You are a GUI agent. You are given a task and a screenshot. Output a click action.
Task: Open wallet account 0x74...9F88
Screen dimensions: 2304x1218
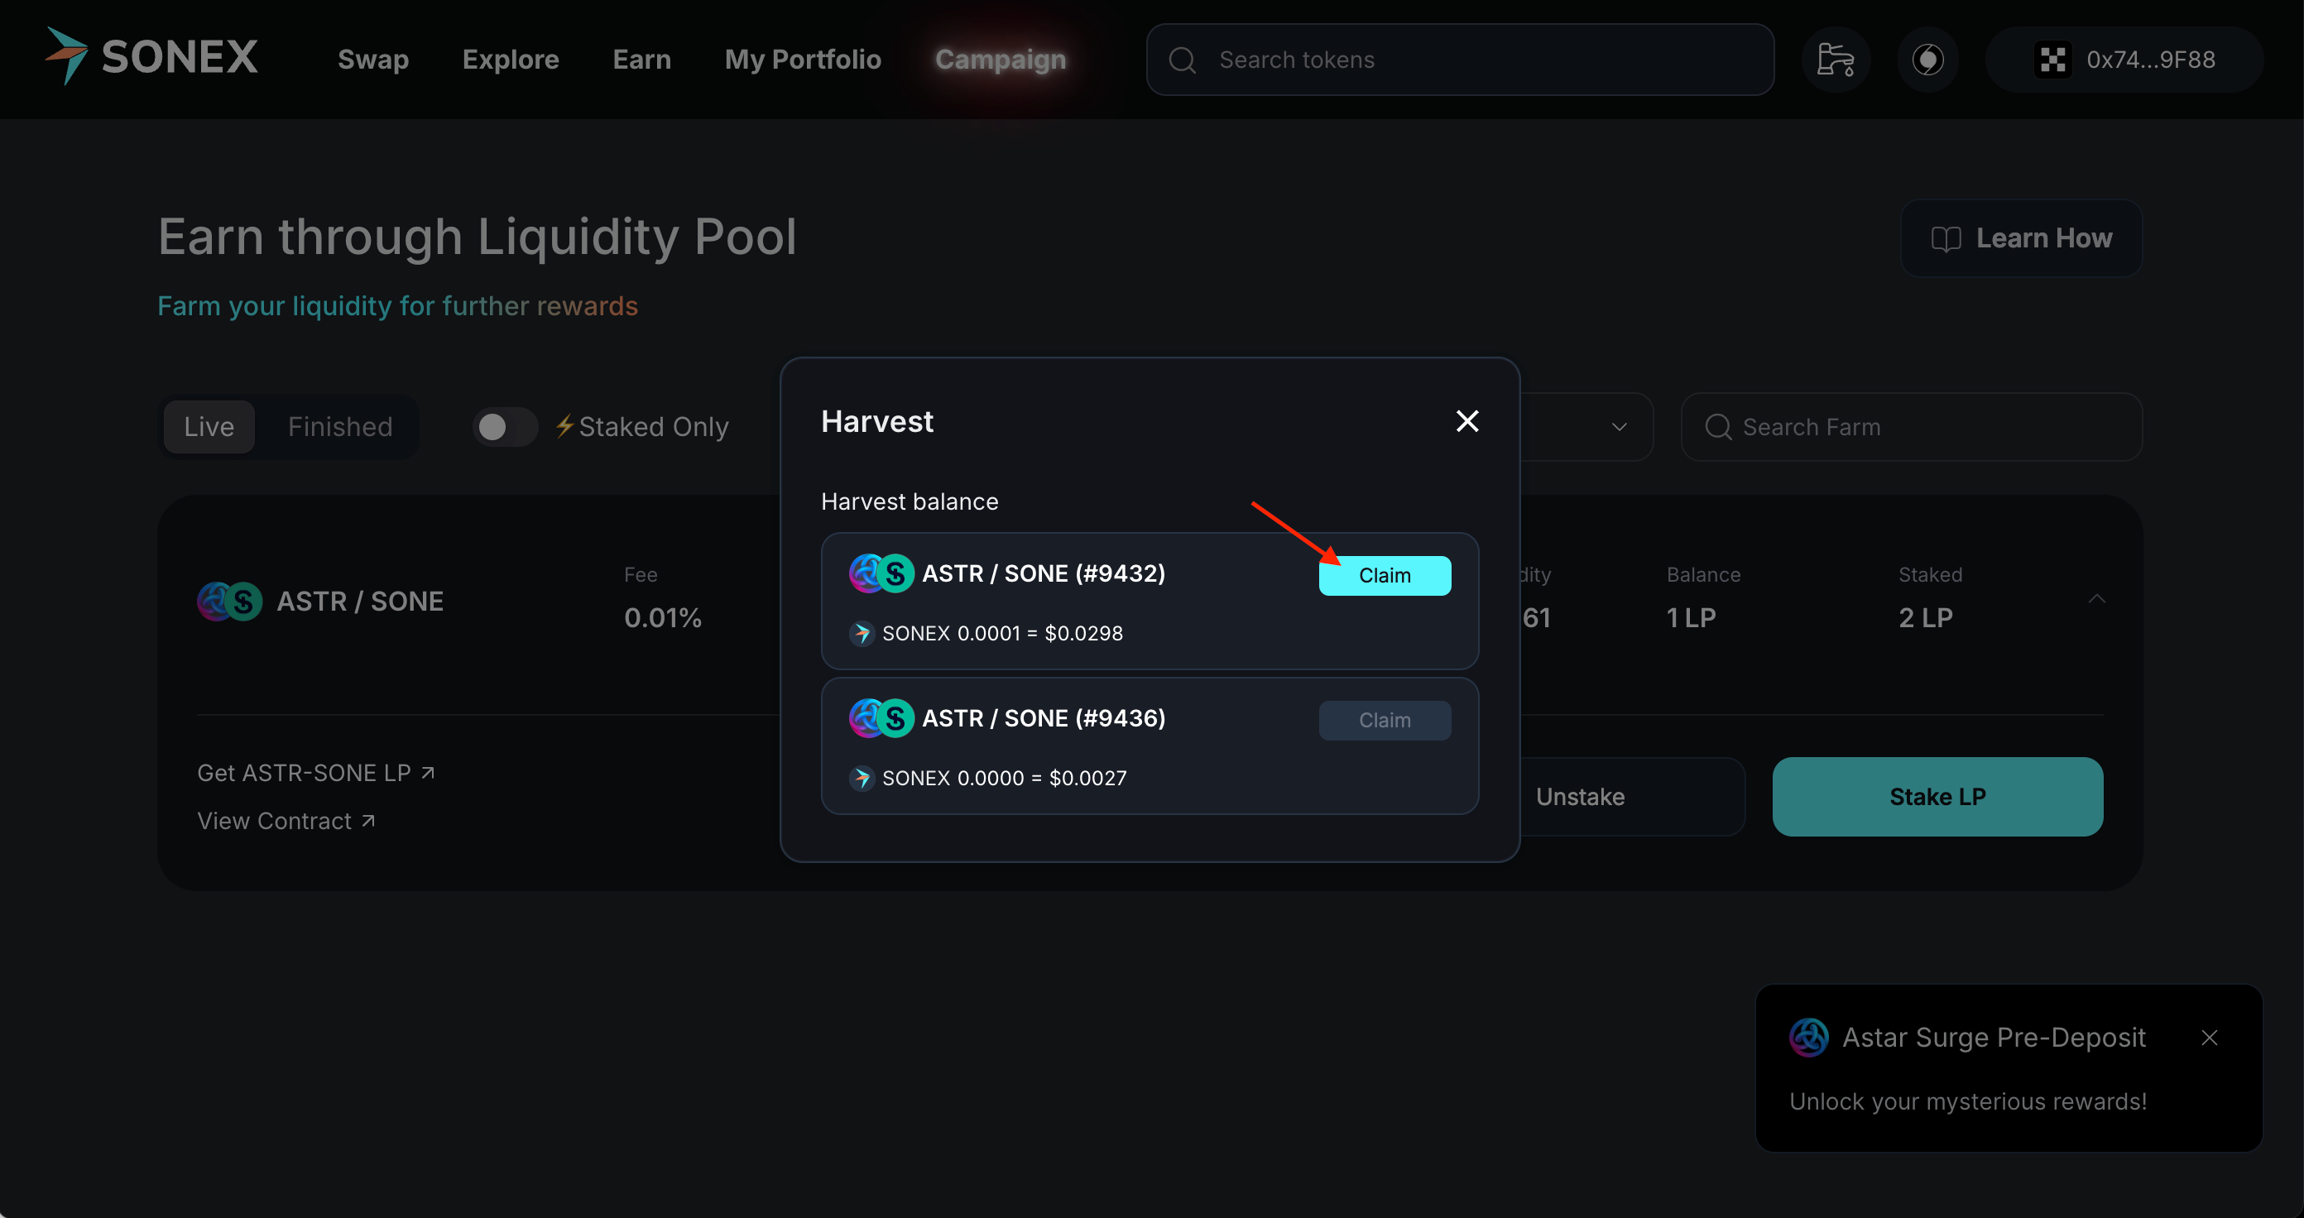point(2124,60)
